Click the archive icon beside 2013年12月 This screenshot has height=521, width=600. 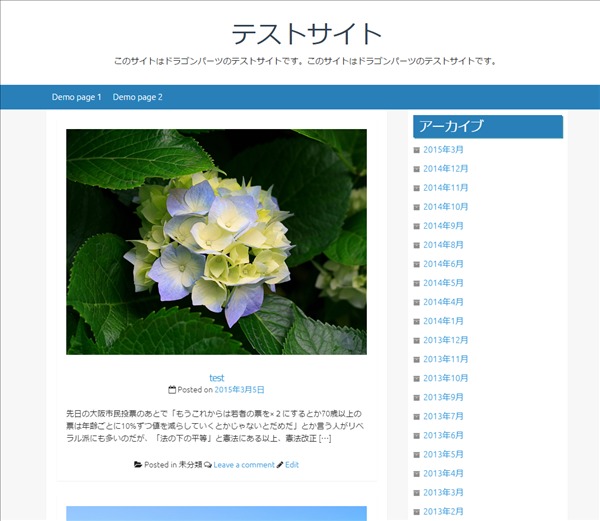point(417,341)
